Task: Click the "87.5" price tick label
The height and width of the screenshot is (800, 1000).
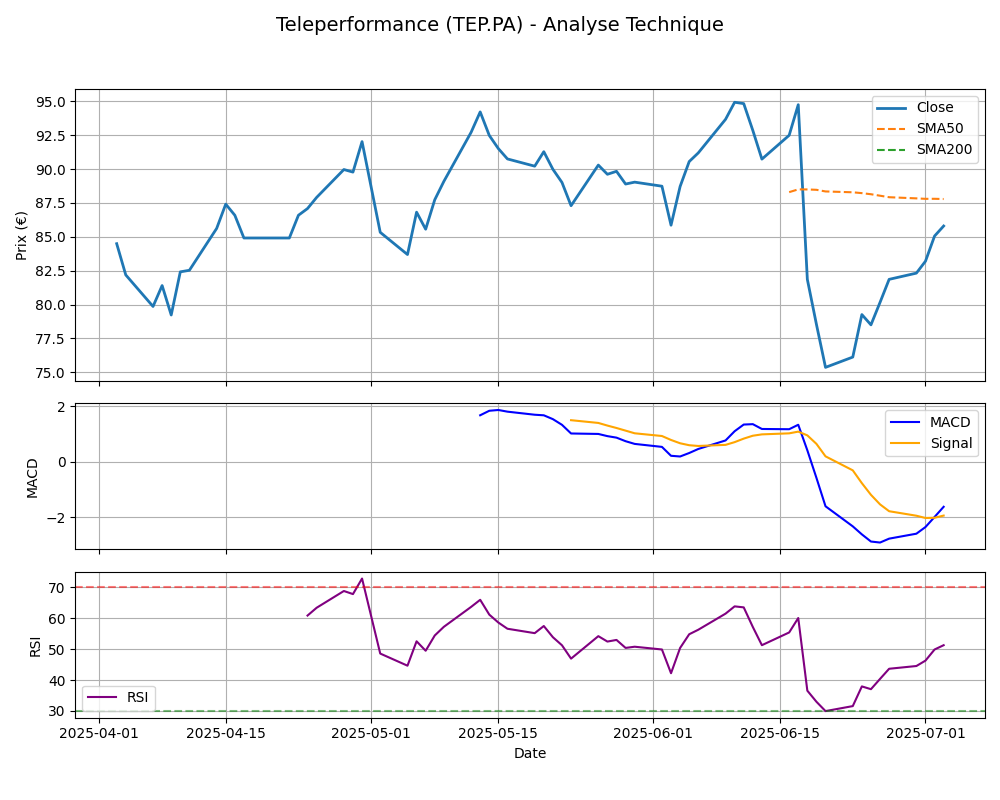Action: 52,204
